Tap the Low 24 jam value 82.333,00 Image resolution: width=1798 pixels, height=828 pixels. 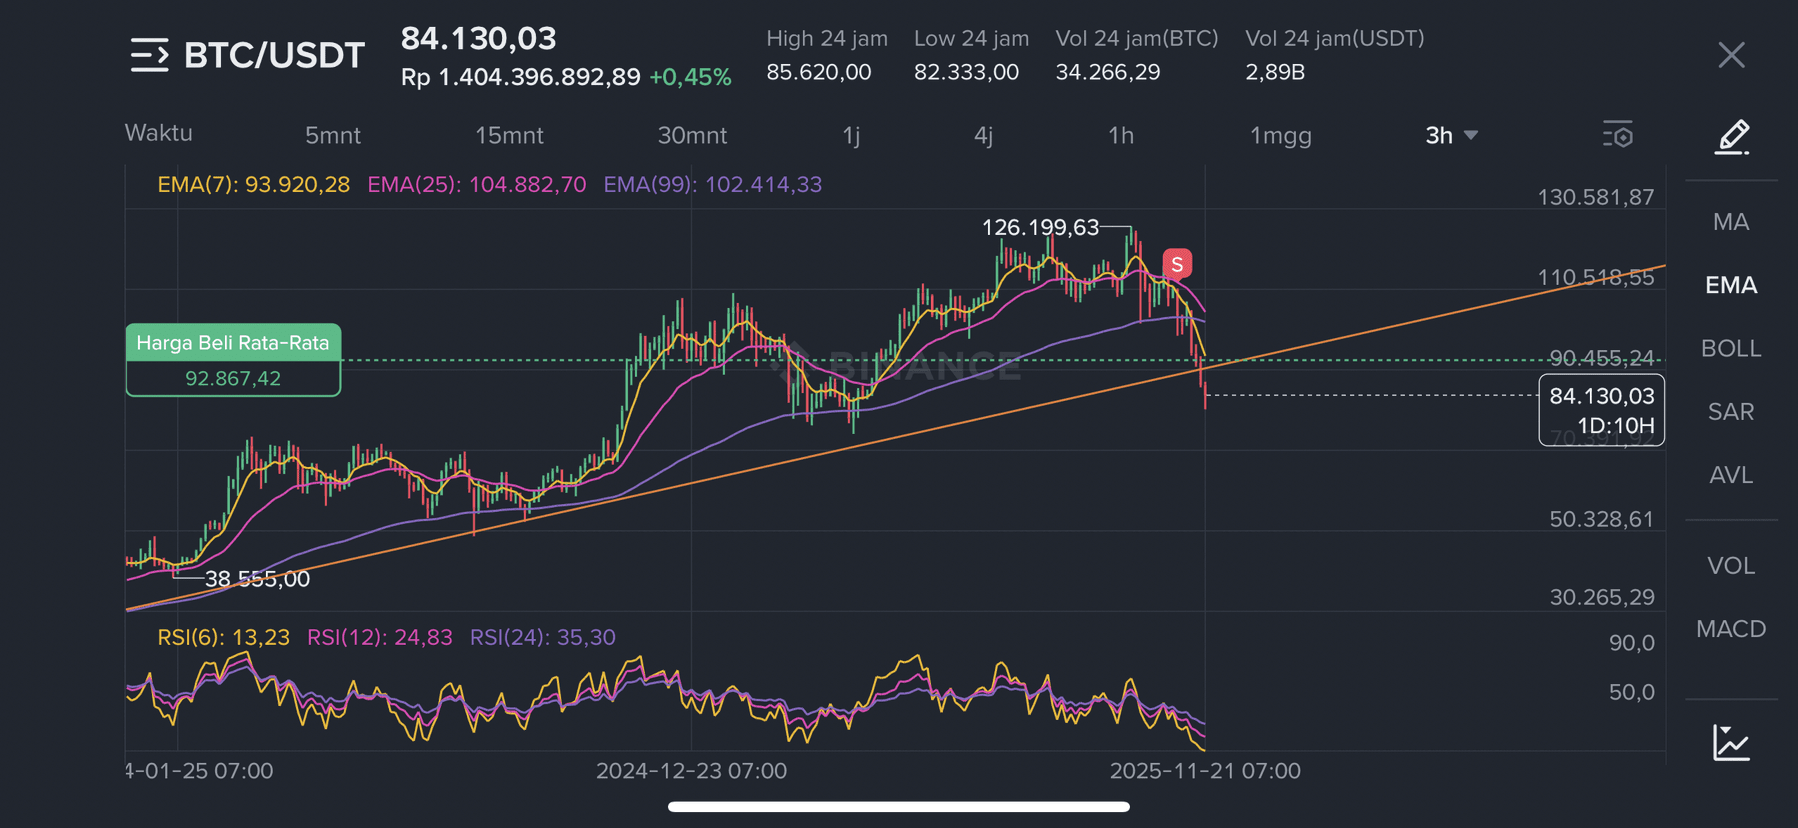[966, 73]
